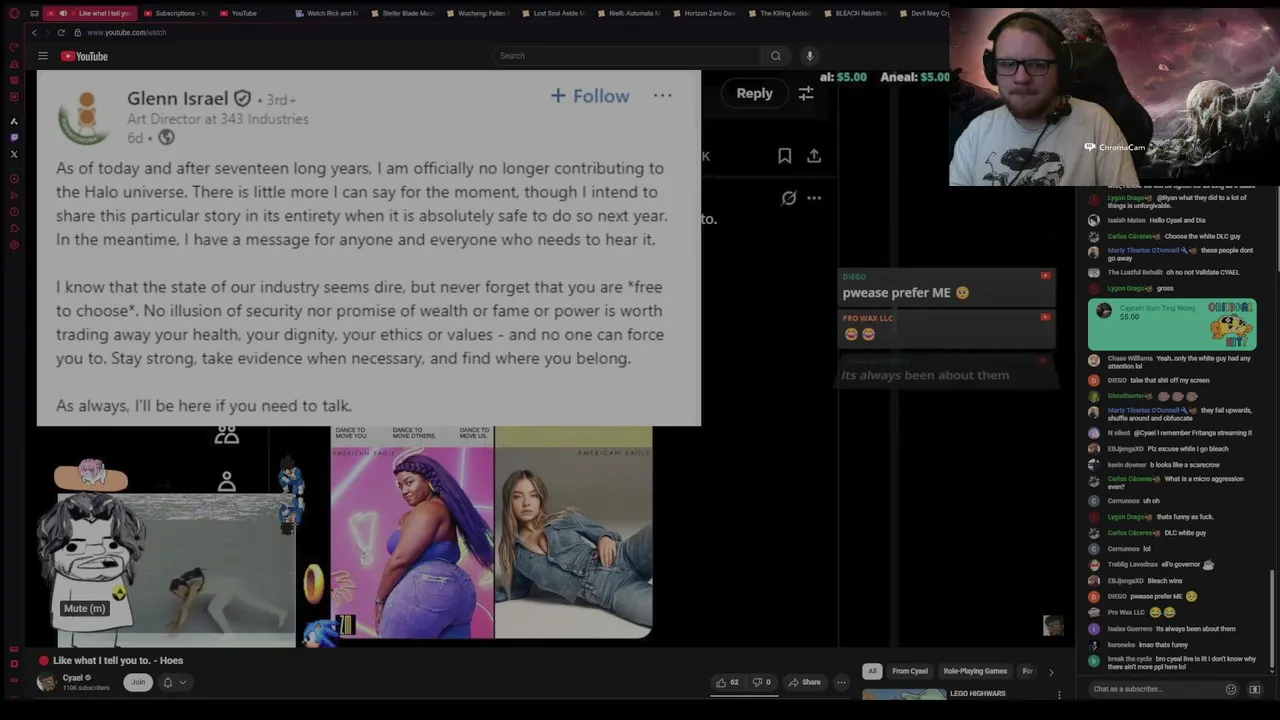The width and height of the screenshot is (1280, 720).
Task: Click the super chat icon in chat input
Action: click(1255, 689)
